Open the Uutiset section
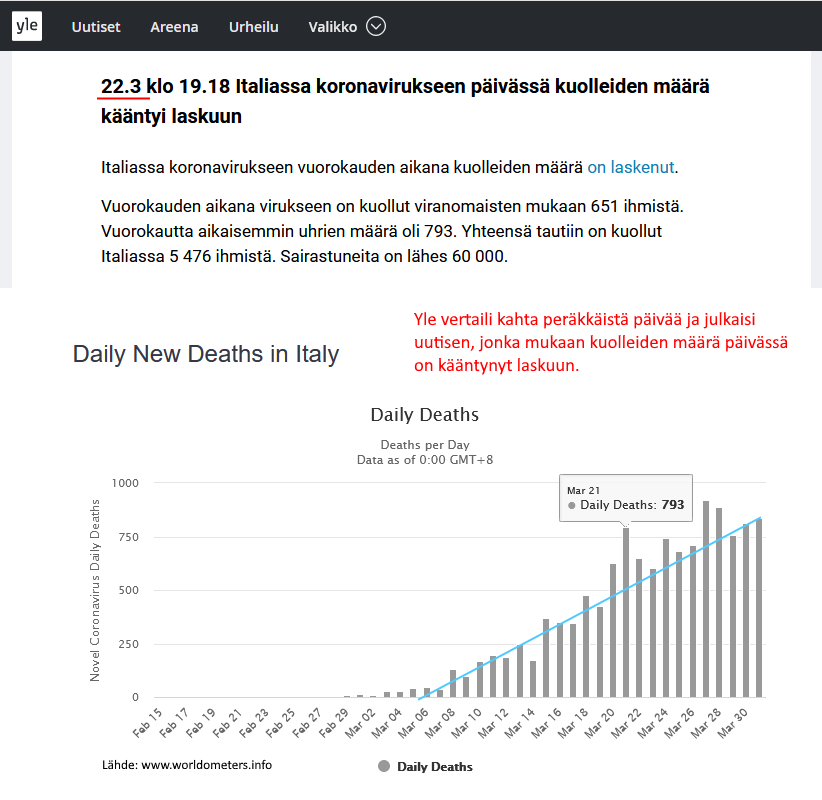822x800 pixels. pyautogui.click(x=96, y=27)
